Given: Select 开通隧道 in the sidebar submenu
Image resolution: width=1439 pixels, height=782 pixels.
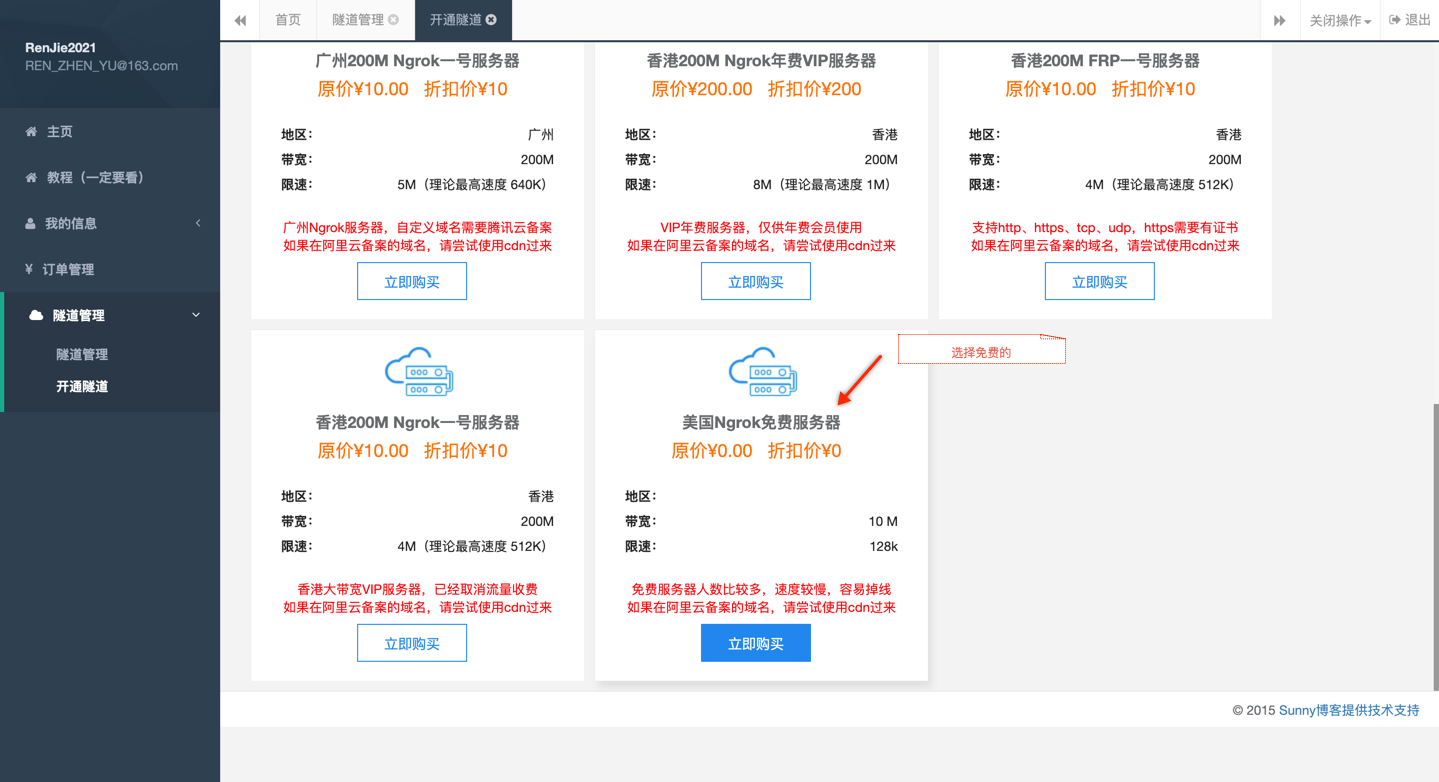Looking at the screenshot, I should click(82, 387).
